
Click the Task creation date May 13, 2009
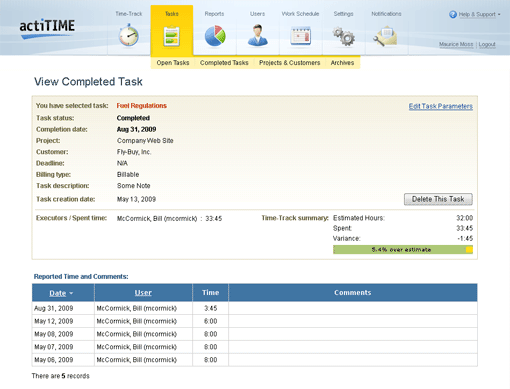(136, 199)
